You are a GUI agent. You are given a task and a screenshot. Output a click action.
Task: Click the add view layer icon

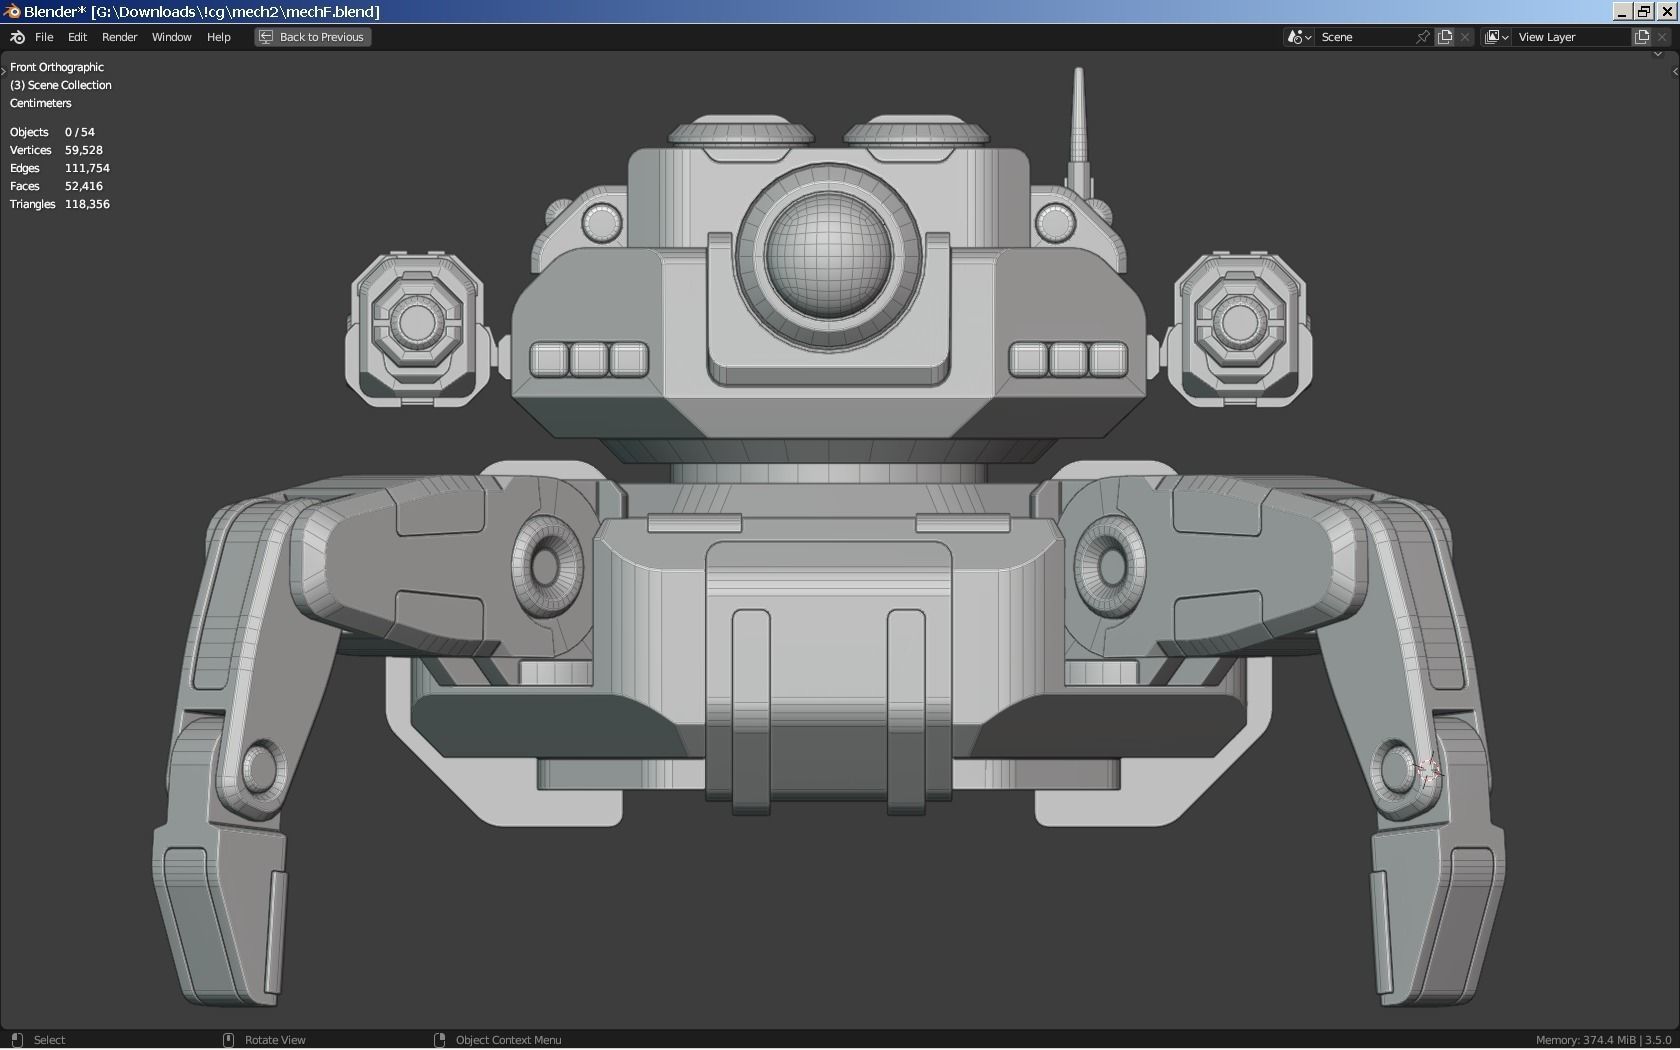point(1642,37)
